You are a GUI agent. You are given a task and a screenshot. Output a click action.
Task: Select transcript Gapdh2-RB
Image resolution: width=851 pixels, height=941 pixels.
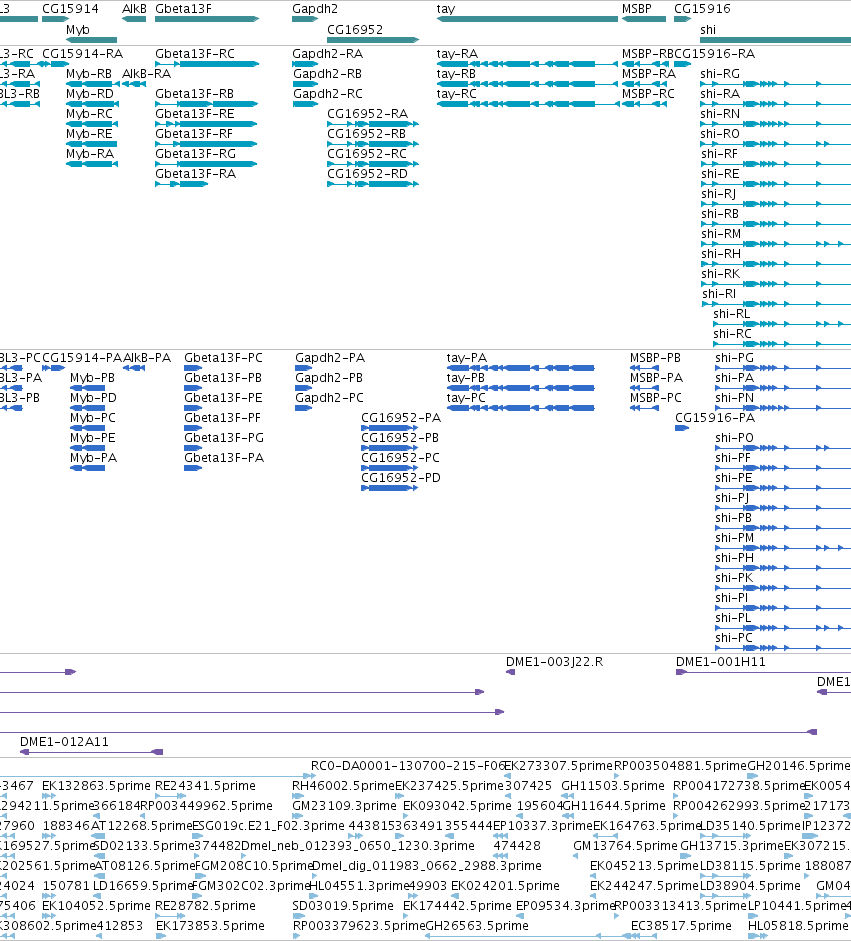click(x=328, y=74)
